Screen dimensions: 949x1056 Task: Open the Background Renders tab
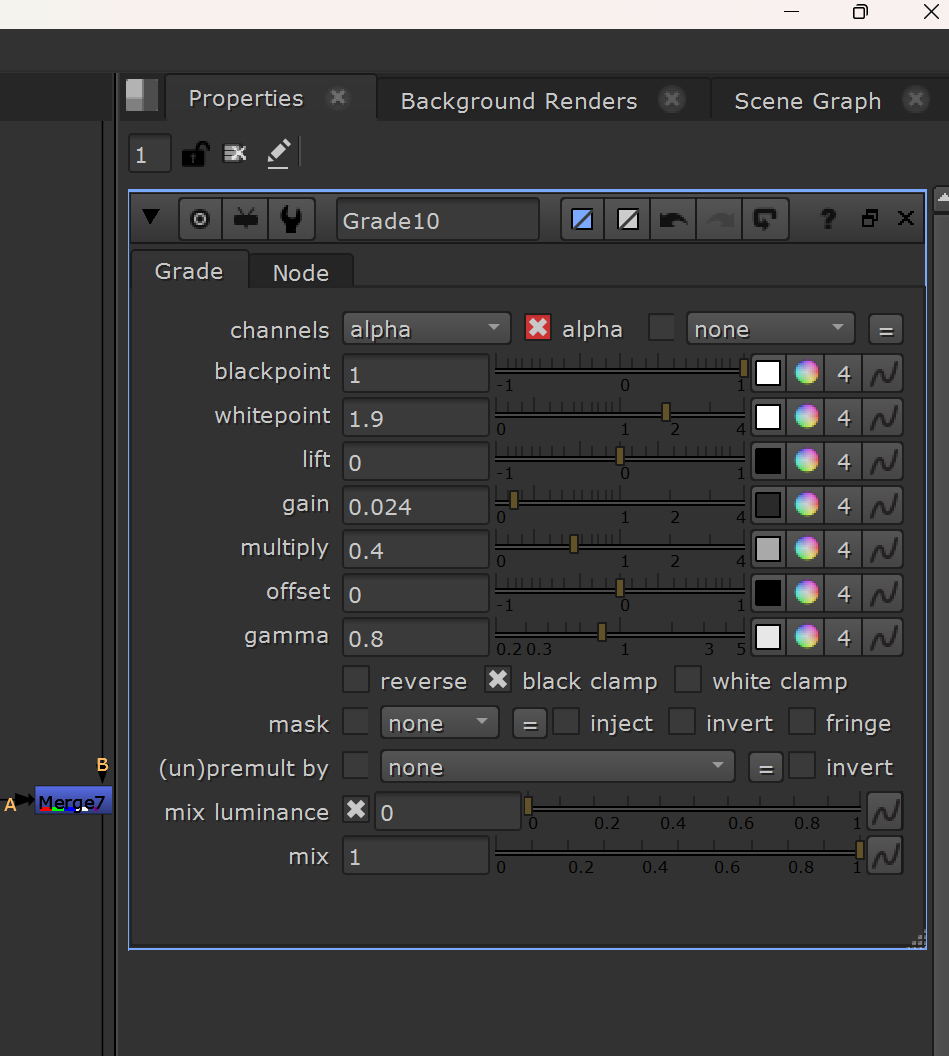click(519, 100)
